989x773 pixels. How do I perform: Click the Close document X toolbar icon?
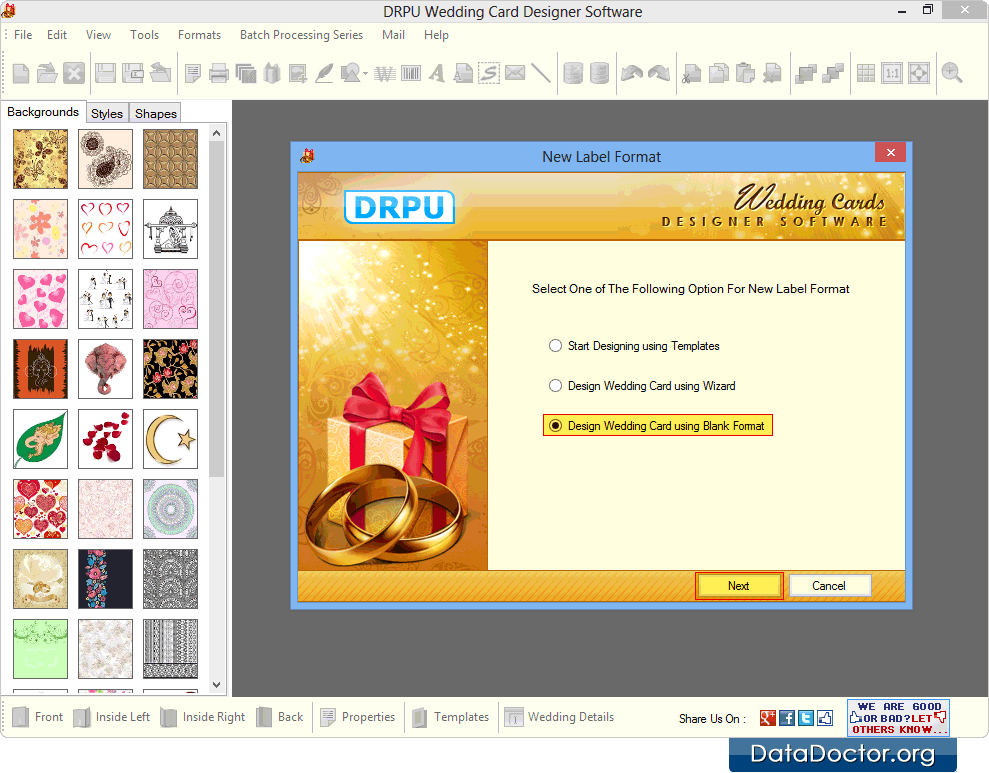point(74,74)
